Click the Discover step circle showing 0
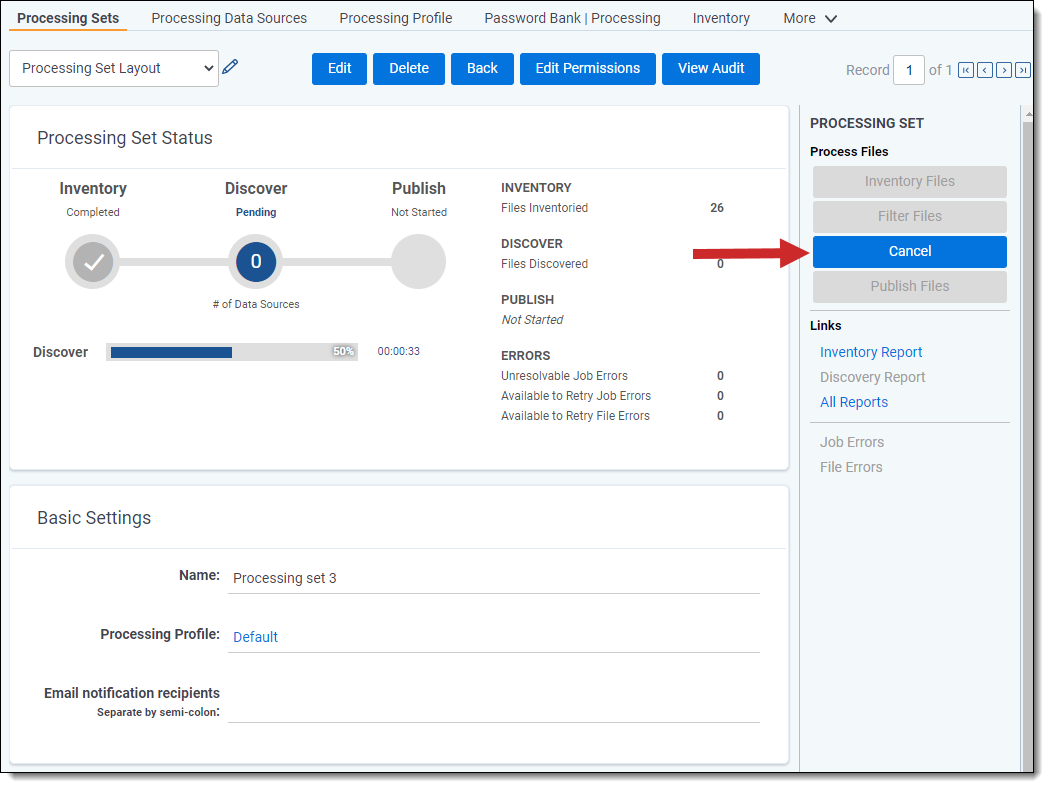The image size is (1049, 788). (x=256, y=262)
